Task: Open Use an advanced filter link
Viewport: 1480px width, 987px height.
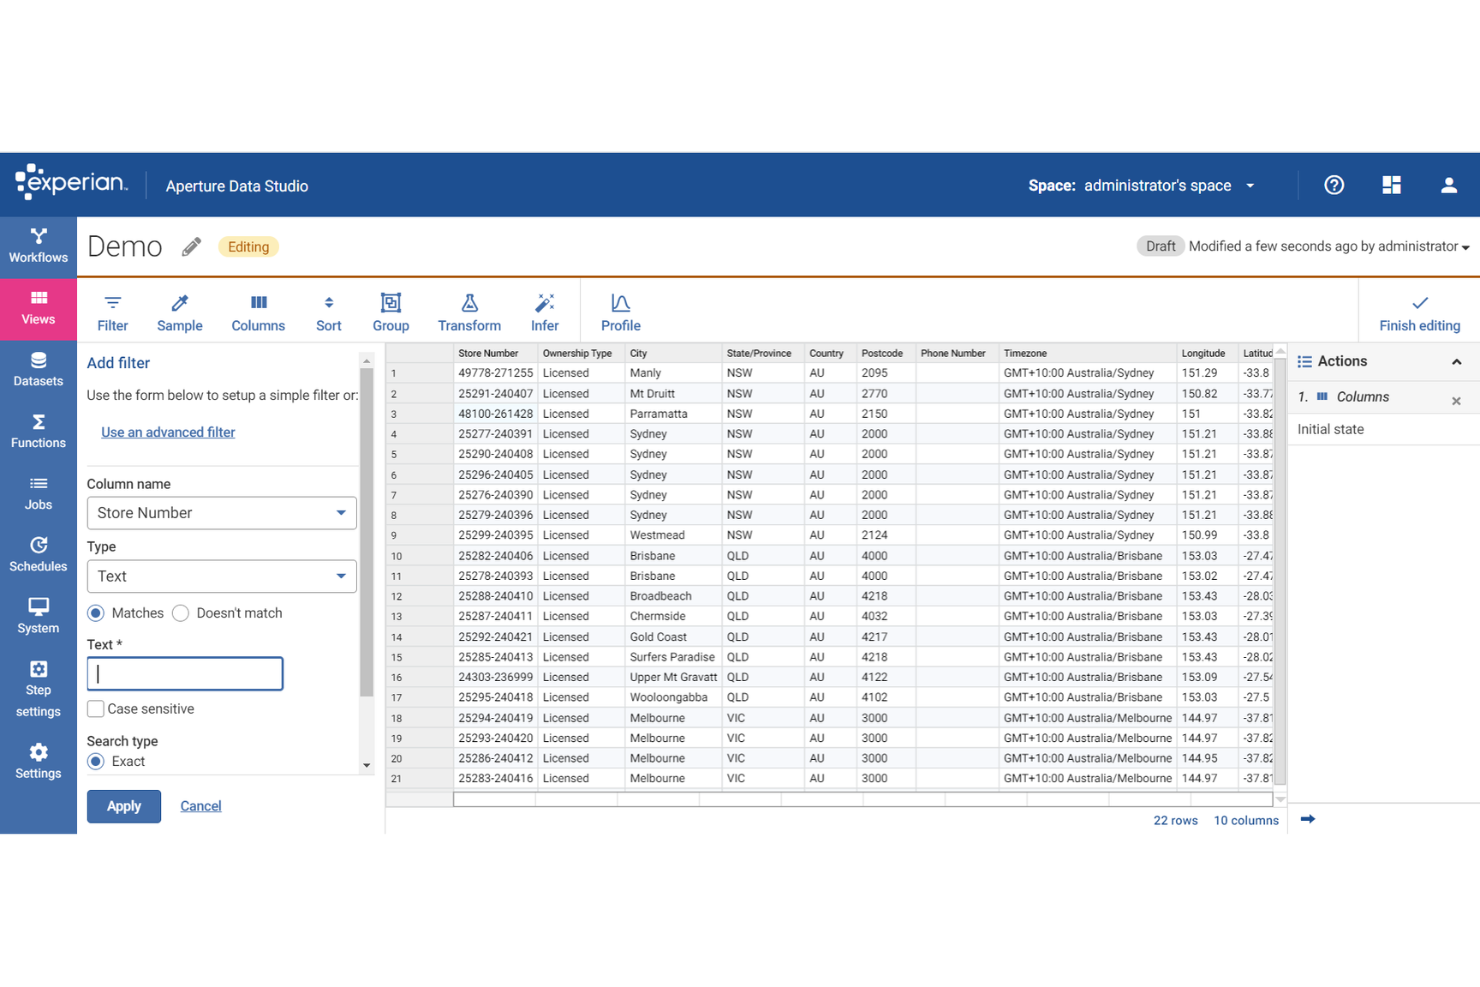Action: point(167,431)
